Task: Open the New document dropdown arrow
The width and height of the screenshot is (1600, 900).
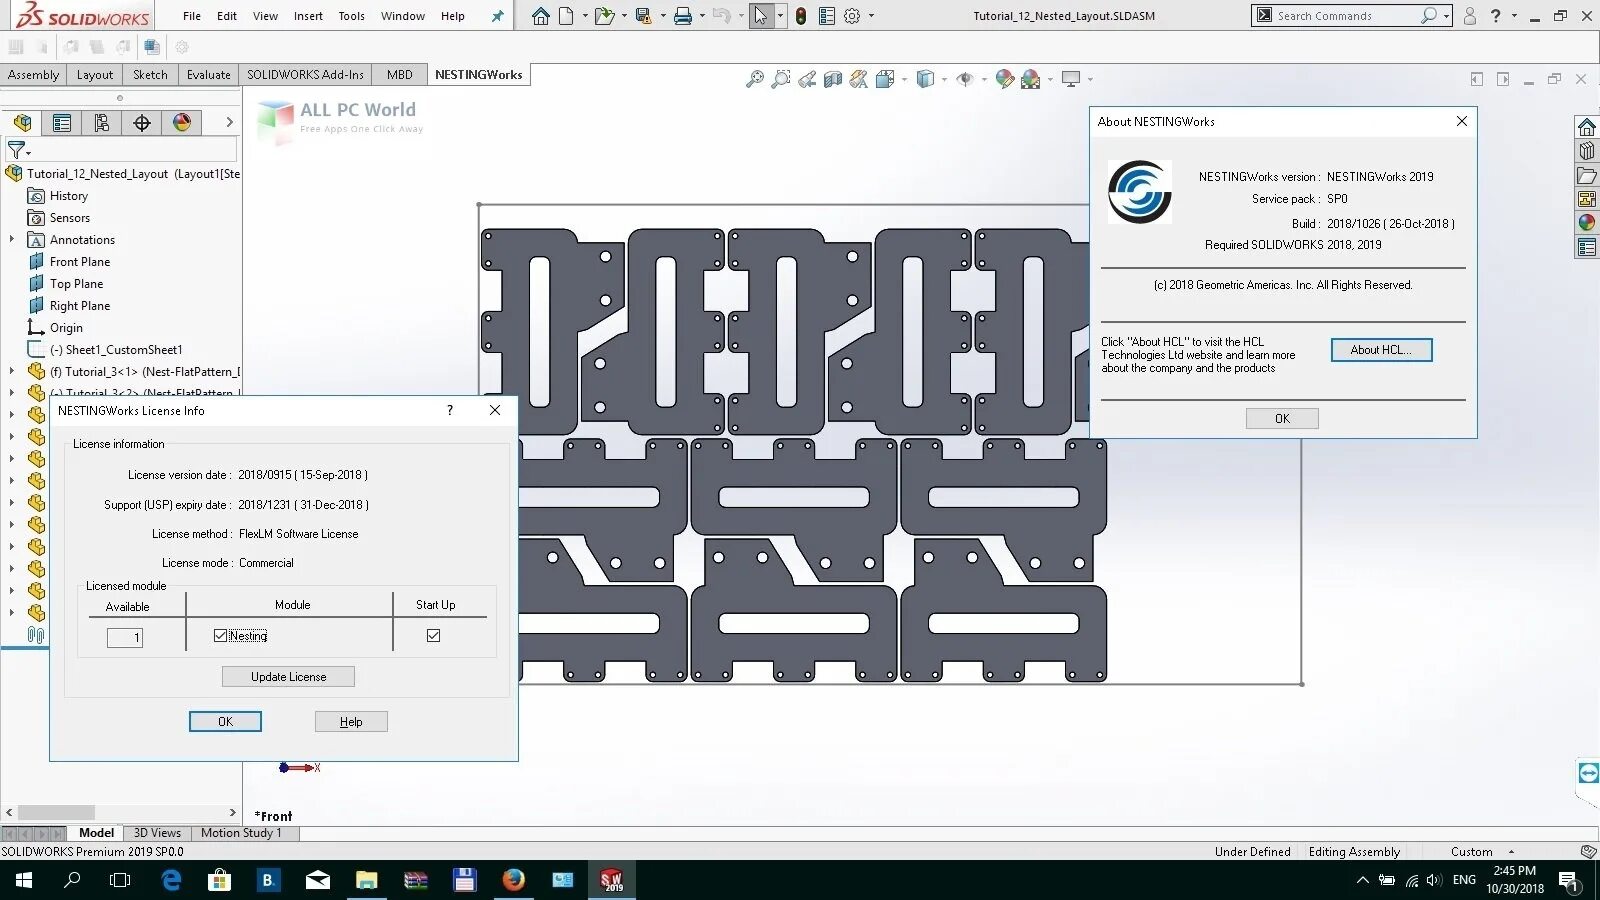Action: coord(585,16)
